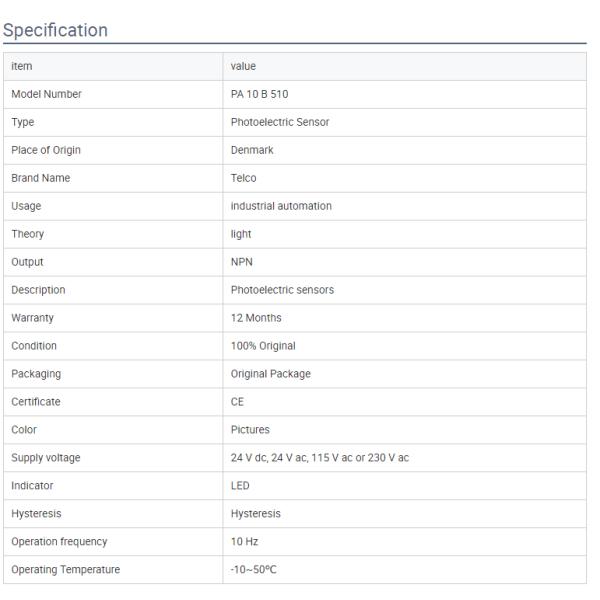This screenshot has width=600, height=600.
Task: Click the Theory row label
Action: click(28, 234)
